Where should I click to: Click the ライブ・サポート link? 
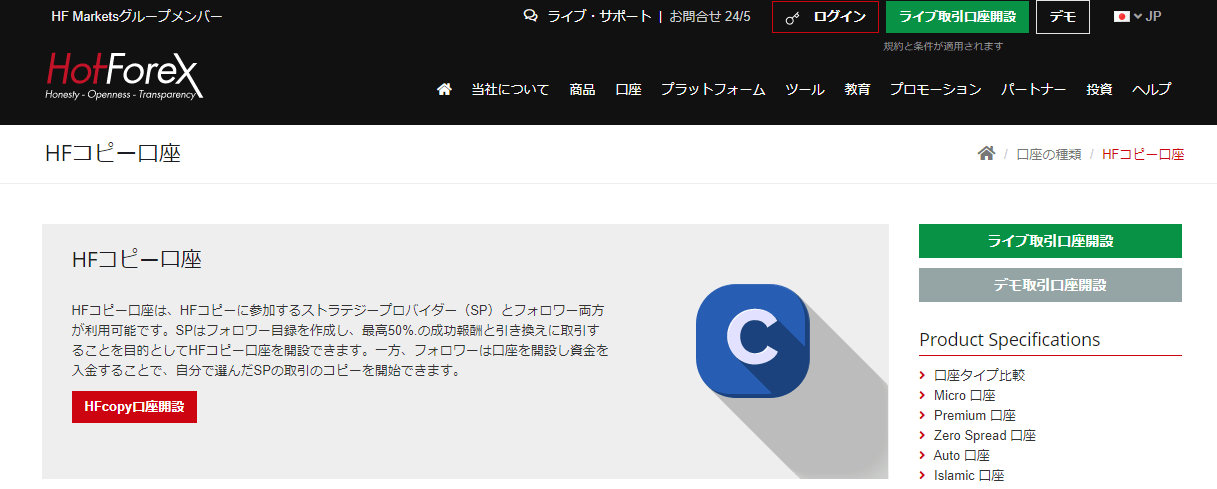coord(599,17)
